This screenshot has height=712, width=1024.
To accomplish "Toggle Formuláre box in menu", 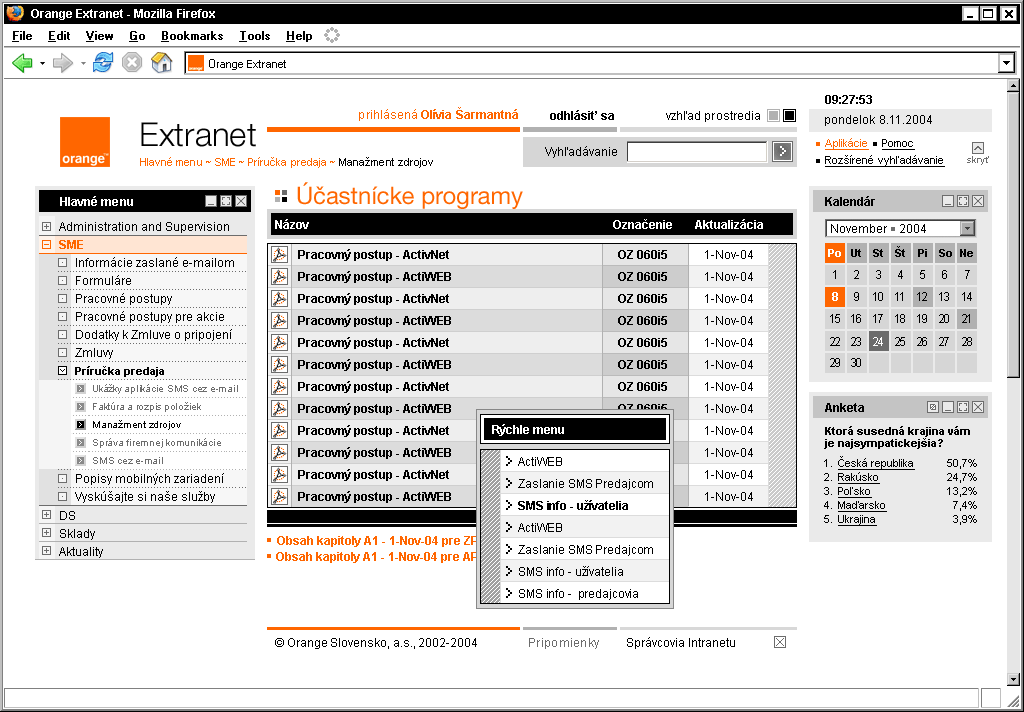I will tap(63, 281).
